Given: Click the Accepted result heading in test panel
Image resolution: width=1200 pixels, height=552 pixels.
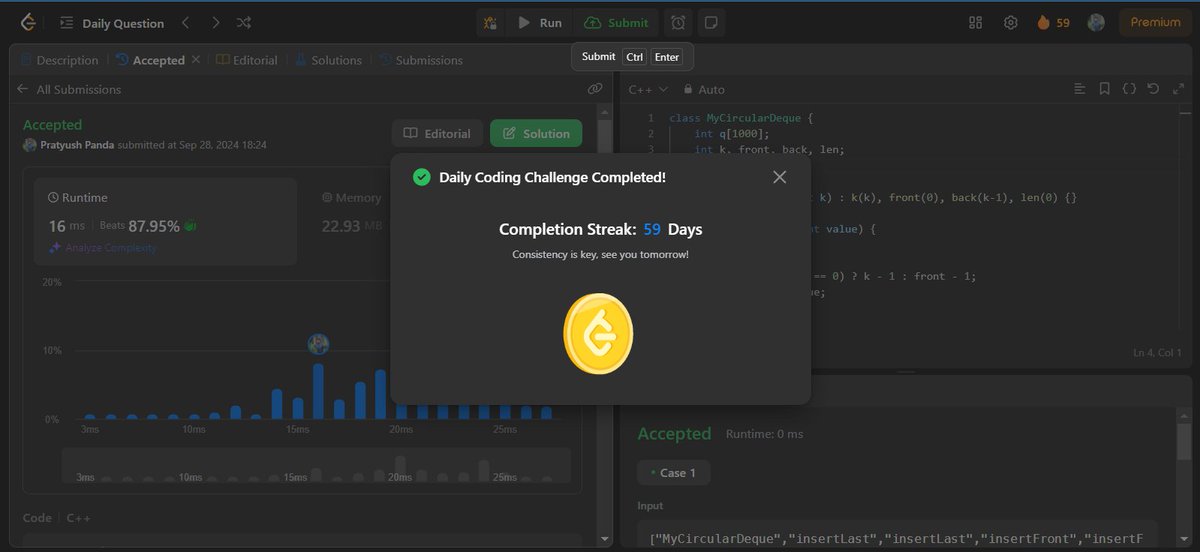Looking at the screenshot, I should pyautogui.click(x=674, y=434).
